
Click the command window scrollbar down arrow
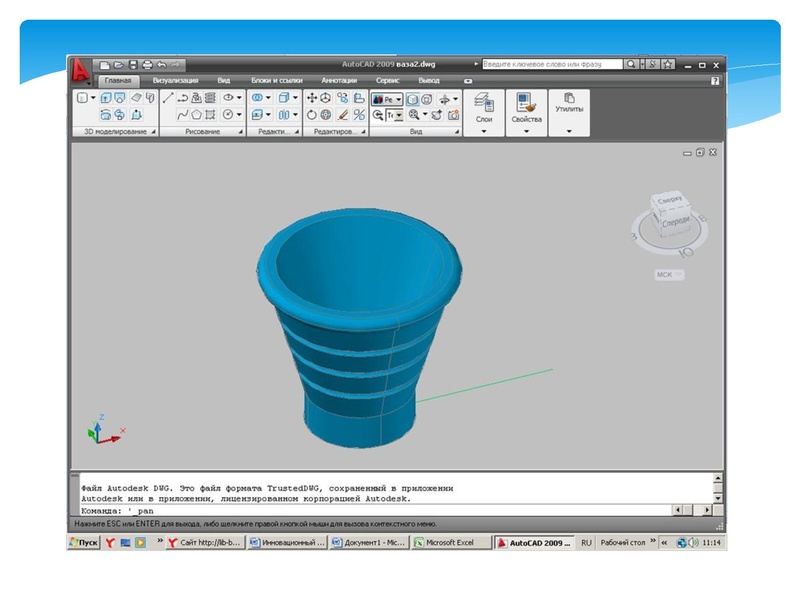[x=717, y=497]
